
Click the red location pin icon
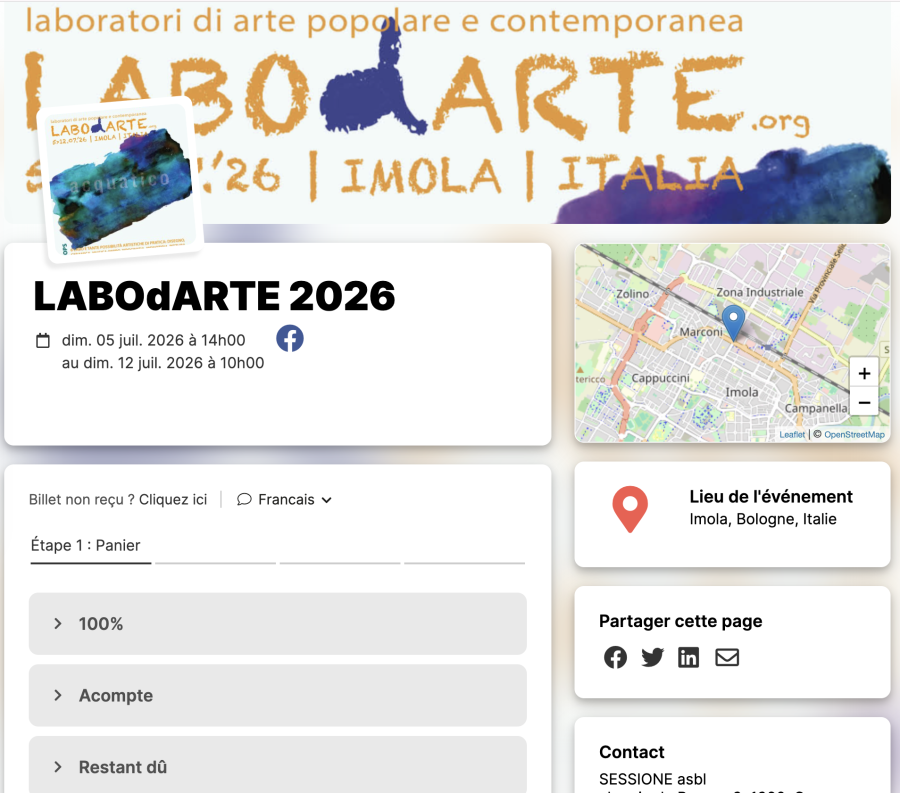click(x=629, y=509)
